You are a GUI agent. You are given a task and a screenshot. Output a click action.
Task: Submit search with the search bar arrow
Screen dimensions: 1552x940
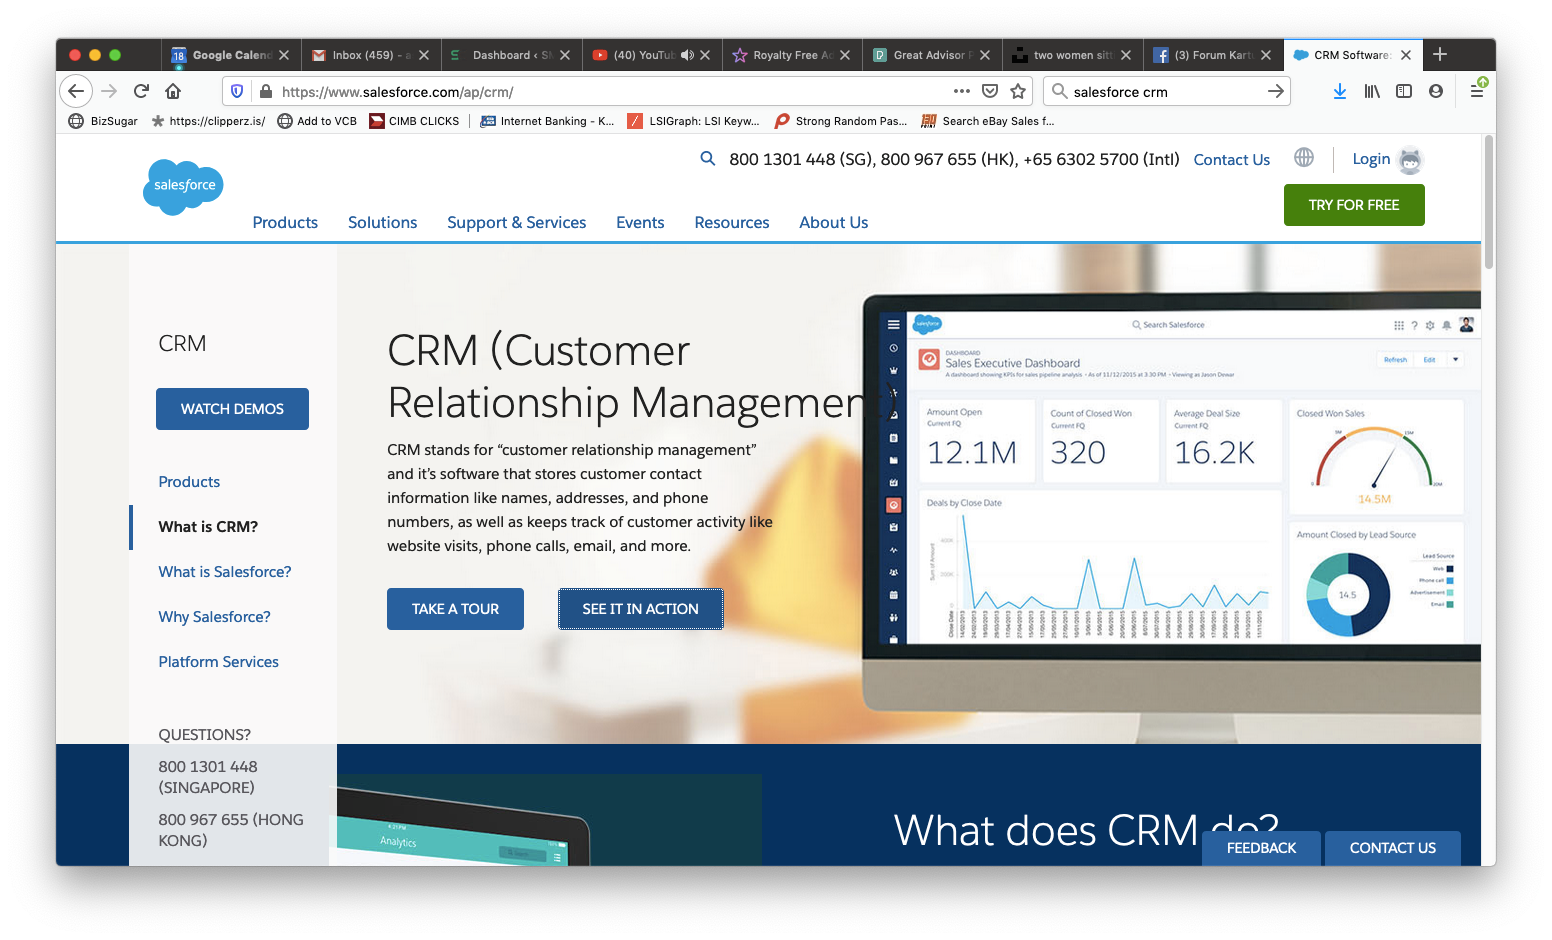click(1275, 91)
